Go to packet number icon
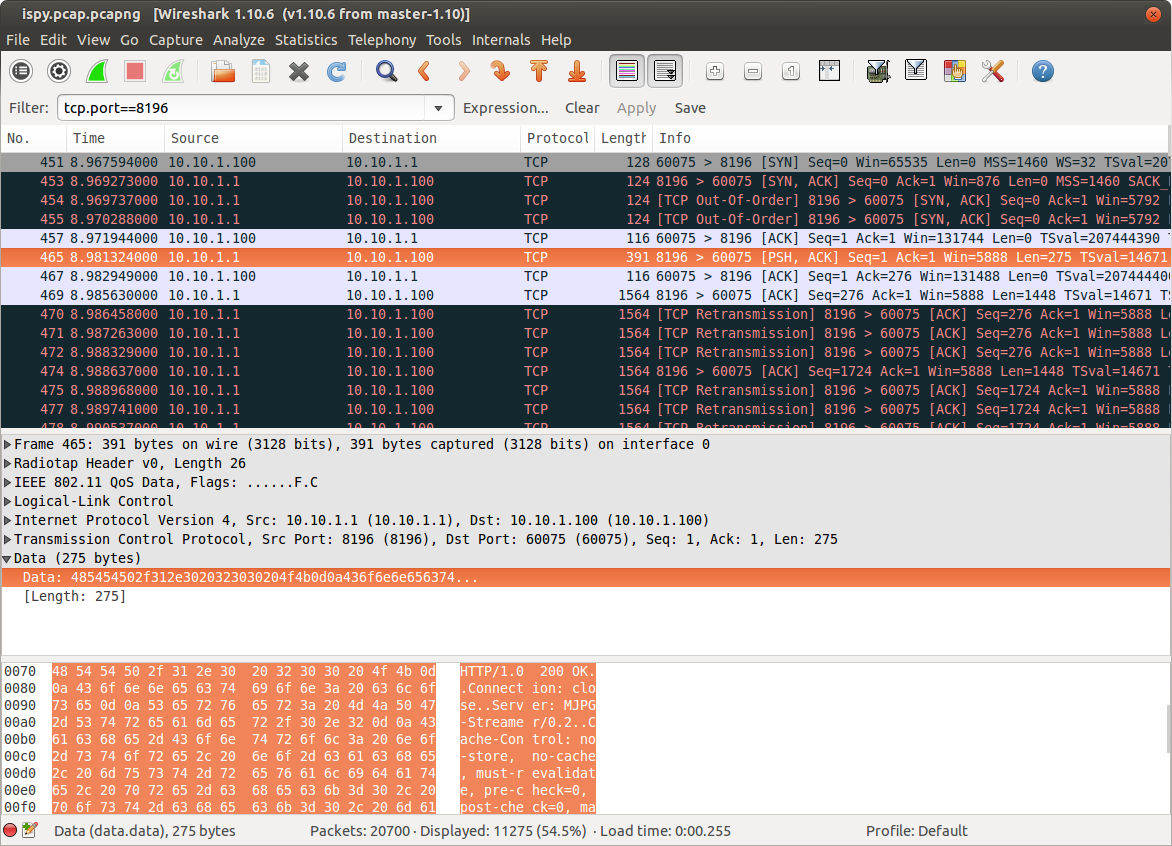1172x846 pixels. (x=501, y=71)
